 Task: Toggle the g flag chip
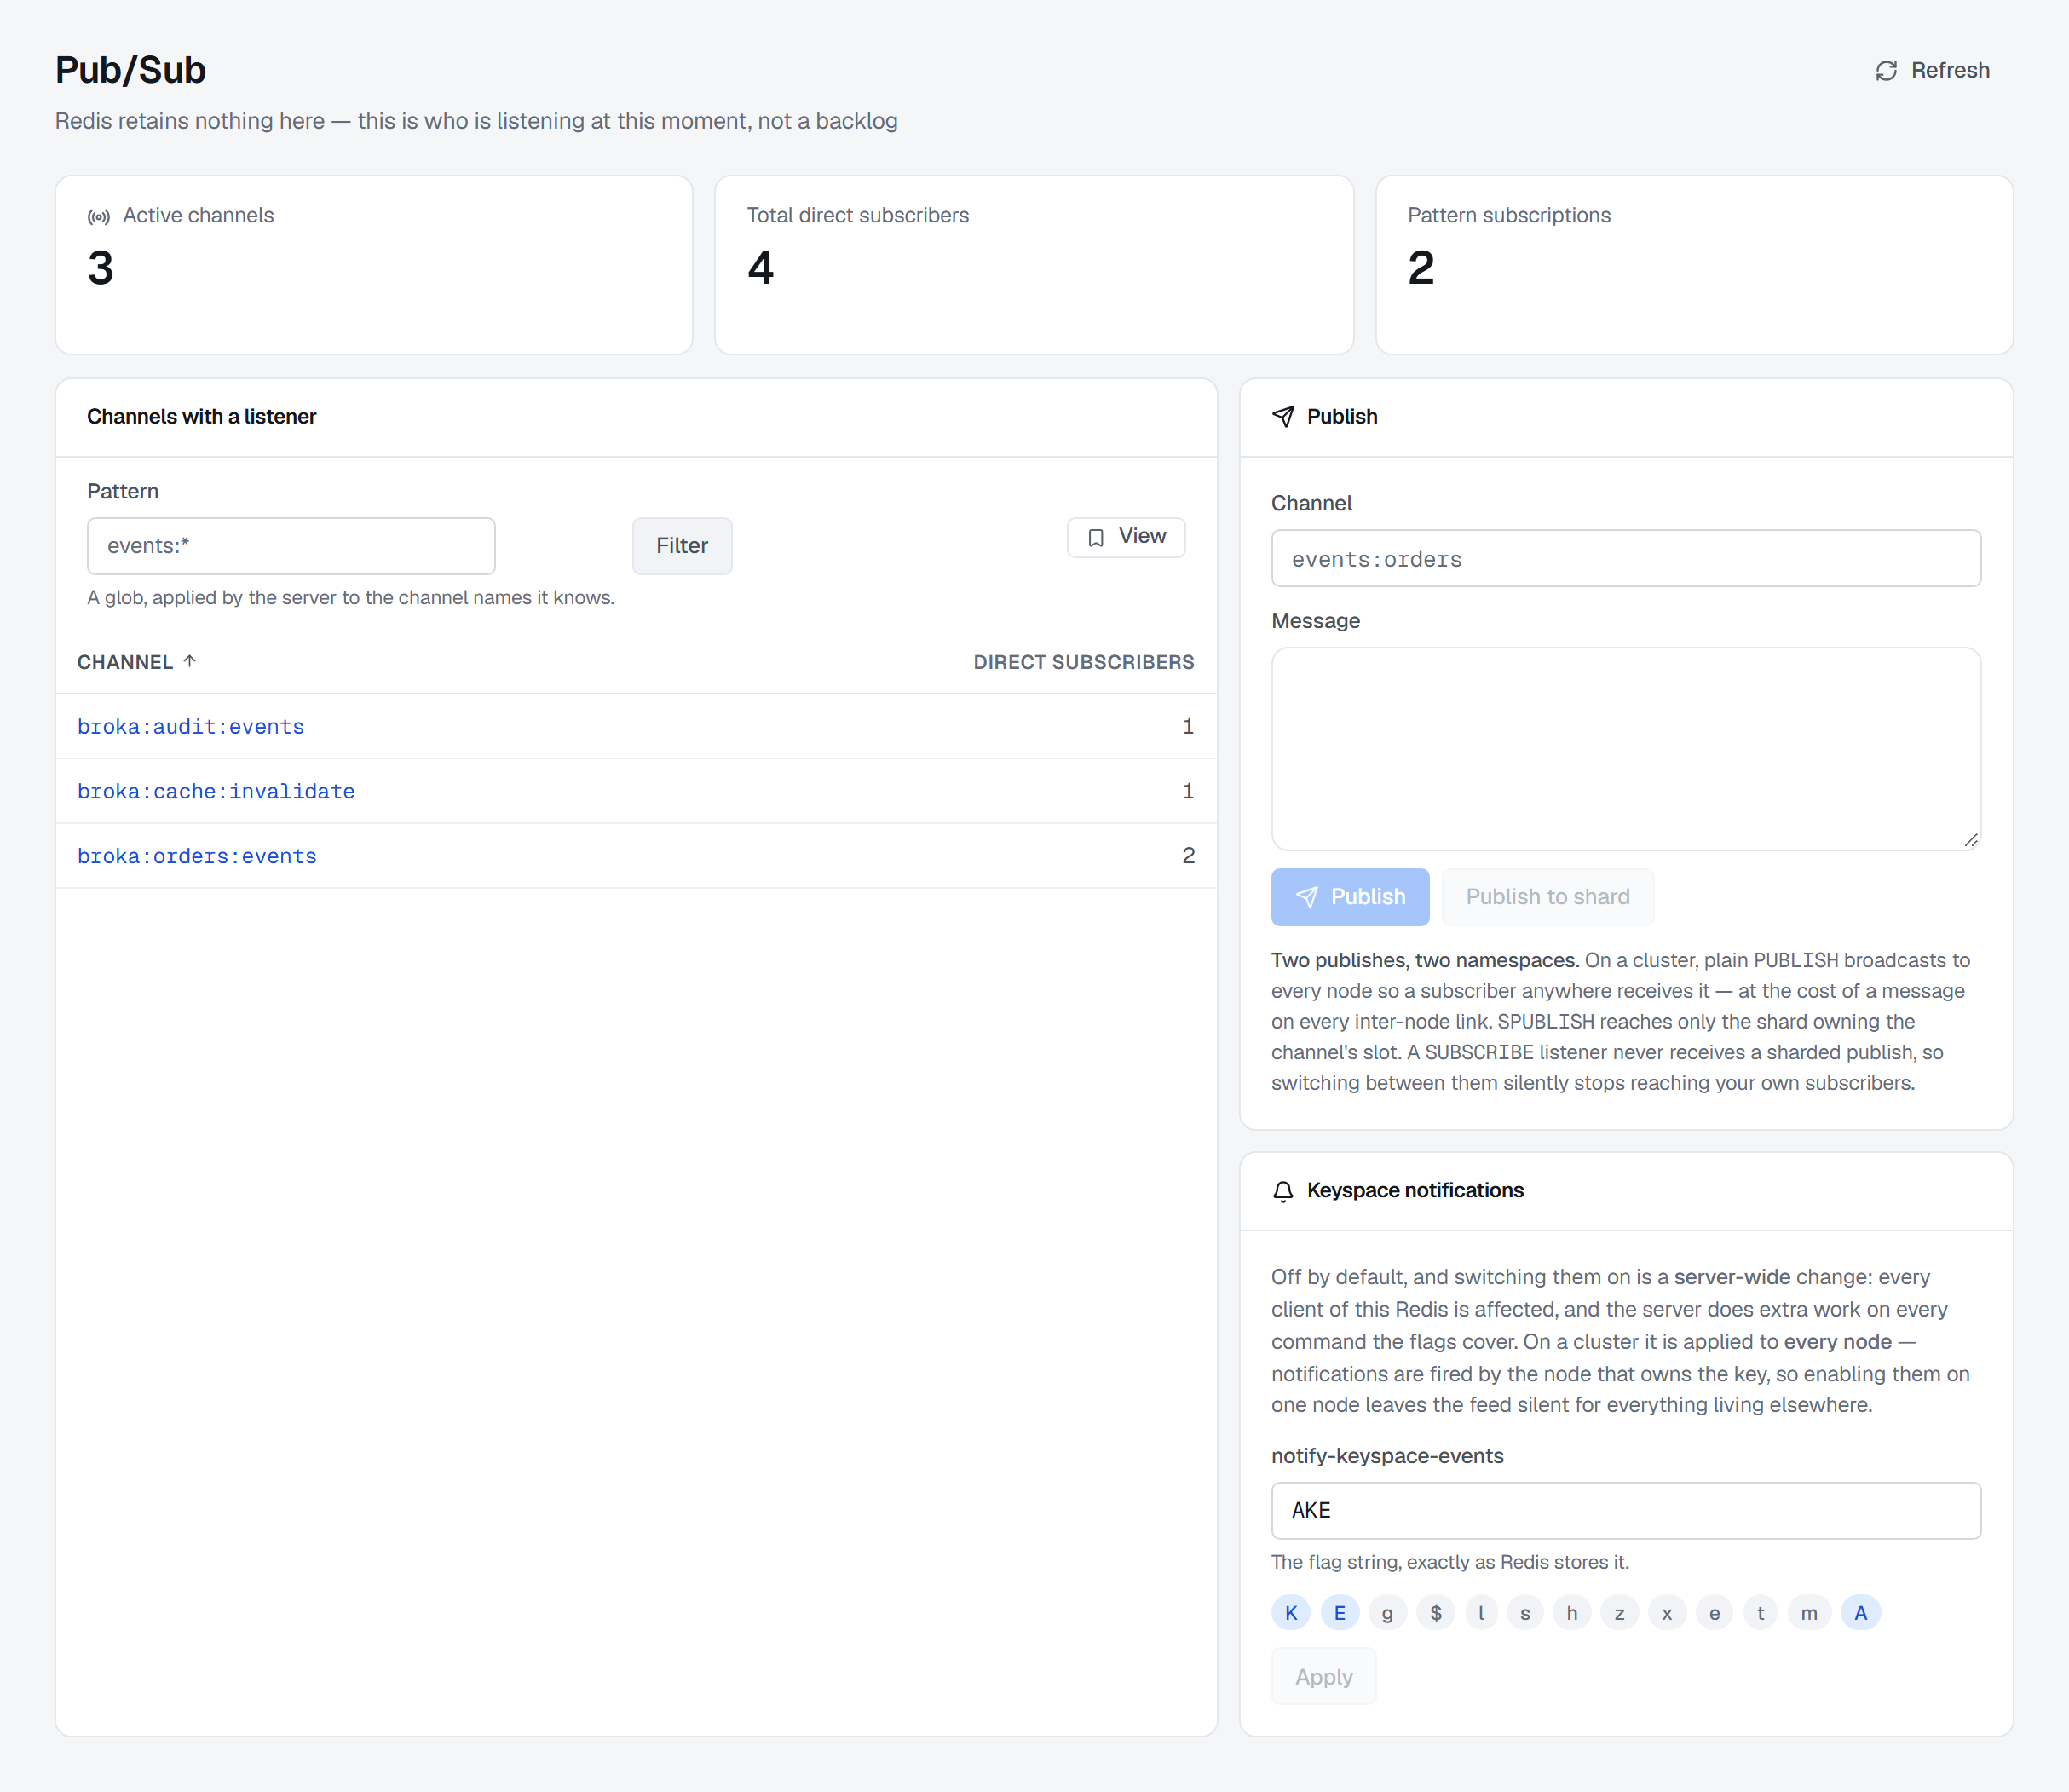point(1388,1613)
